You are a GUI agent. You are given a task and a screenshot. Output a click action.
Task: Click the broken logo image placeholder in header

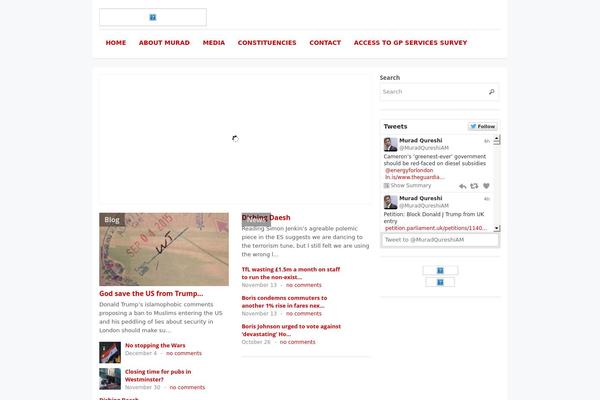(x=153, y=17)
